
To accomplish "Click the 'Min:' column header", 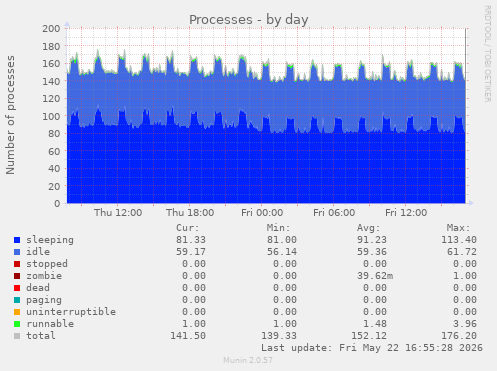I will pos(278,228).
